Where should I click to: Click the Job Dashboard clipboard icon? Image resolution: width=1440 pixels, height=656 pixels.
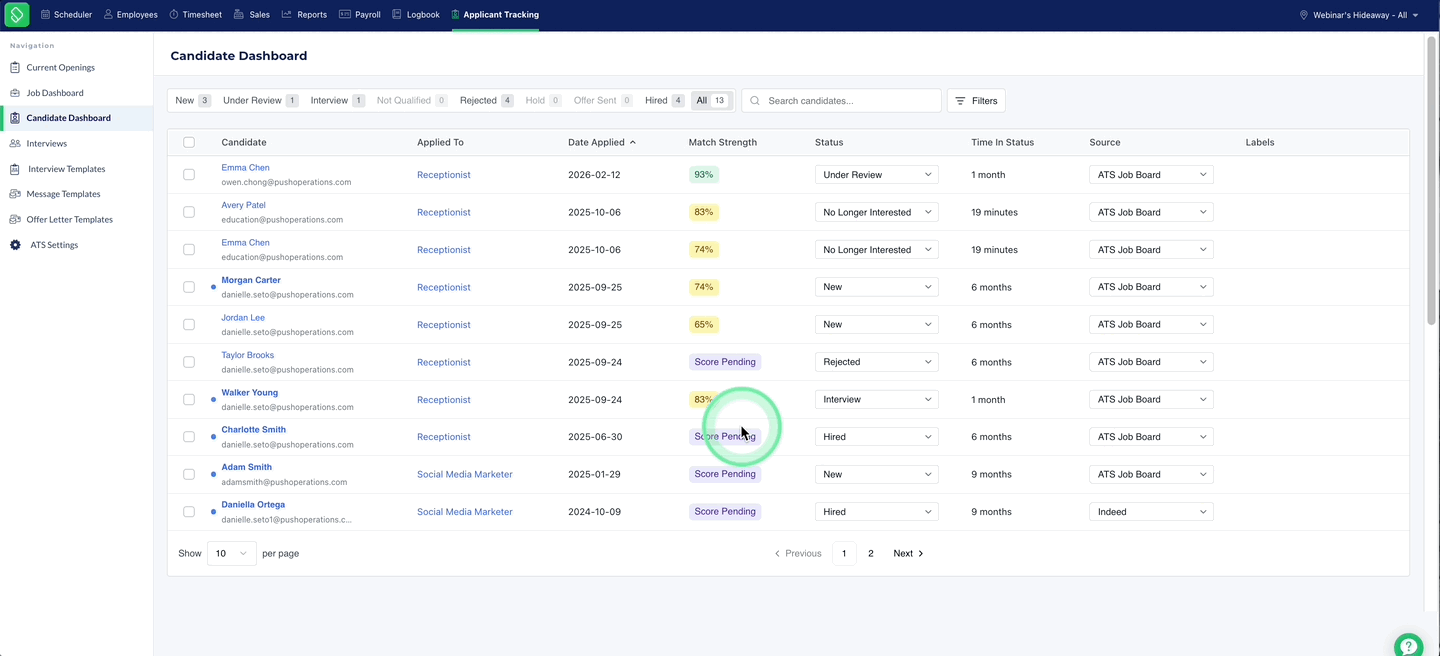tap(15, 93)
